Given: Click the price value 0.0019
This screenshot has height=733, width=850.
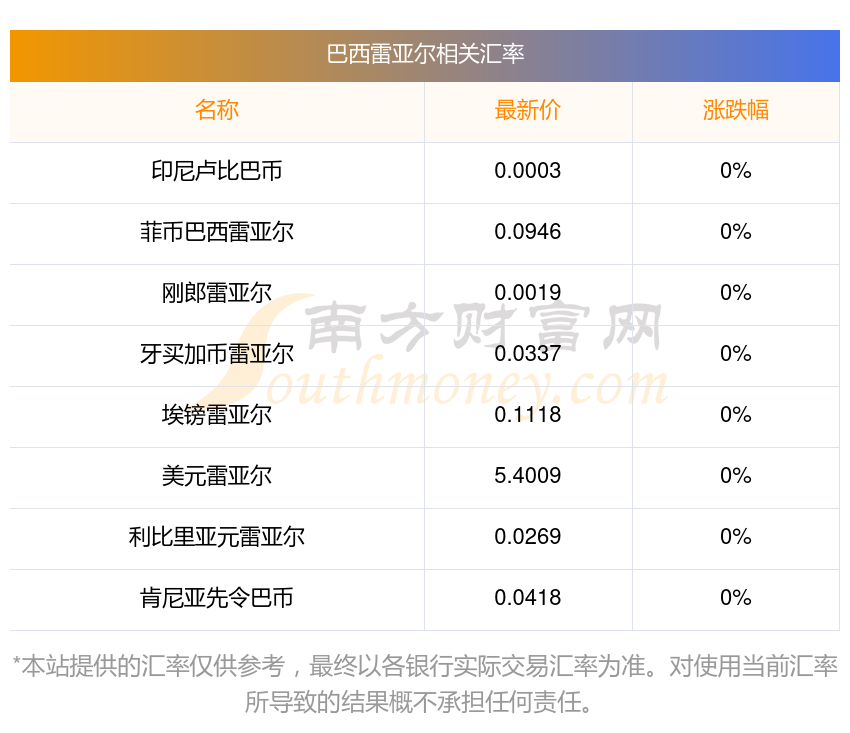Looking at the screenshot, I should 527,293.
